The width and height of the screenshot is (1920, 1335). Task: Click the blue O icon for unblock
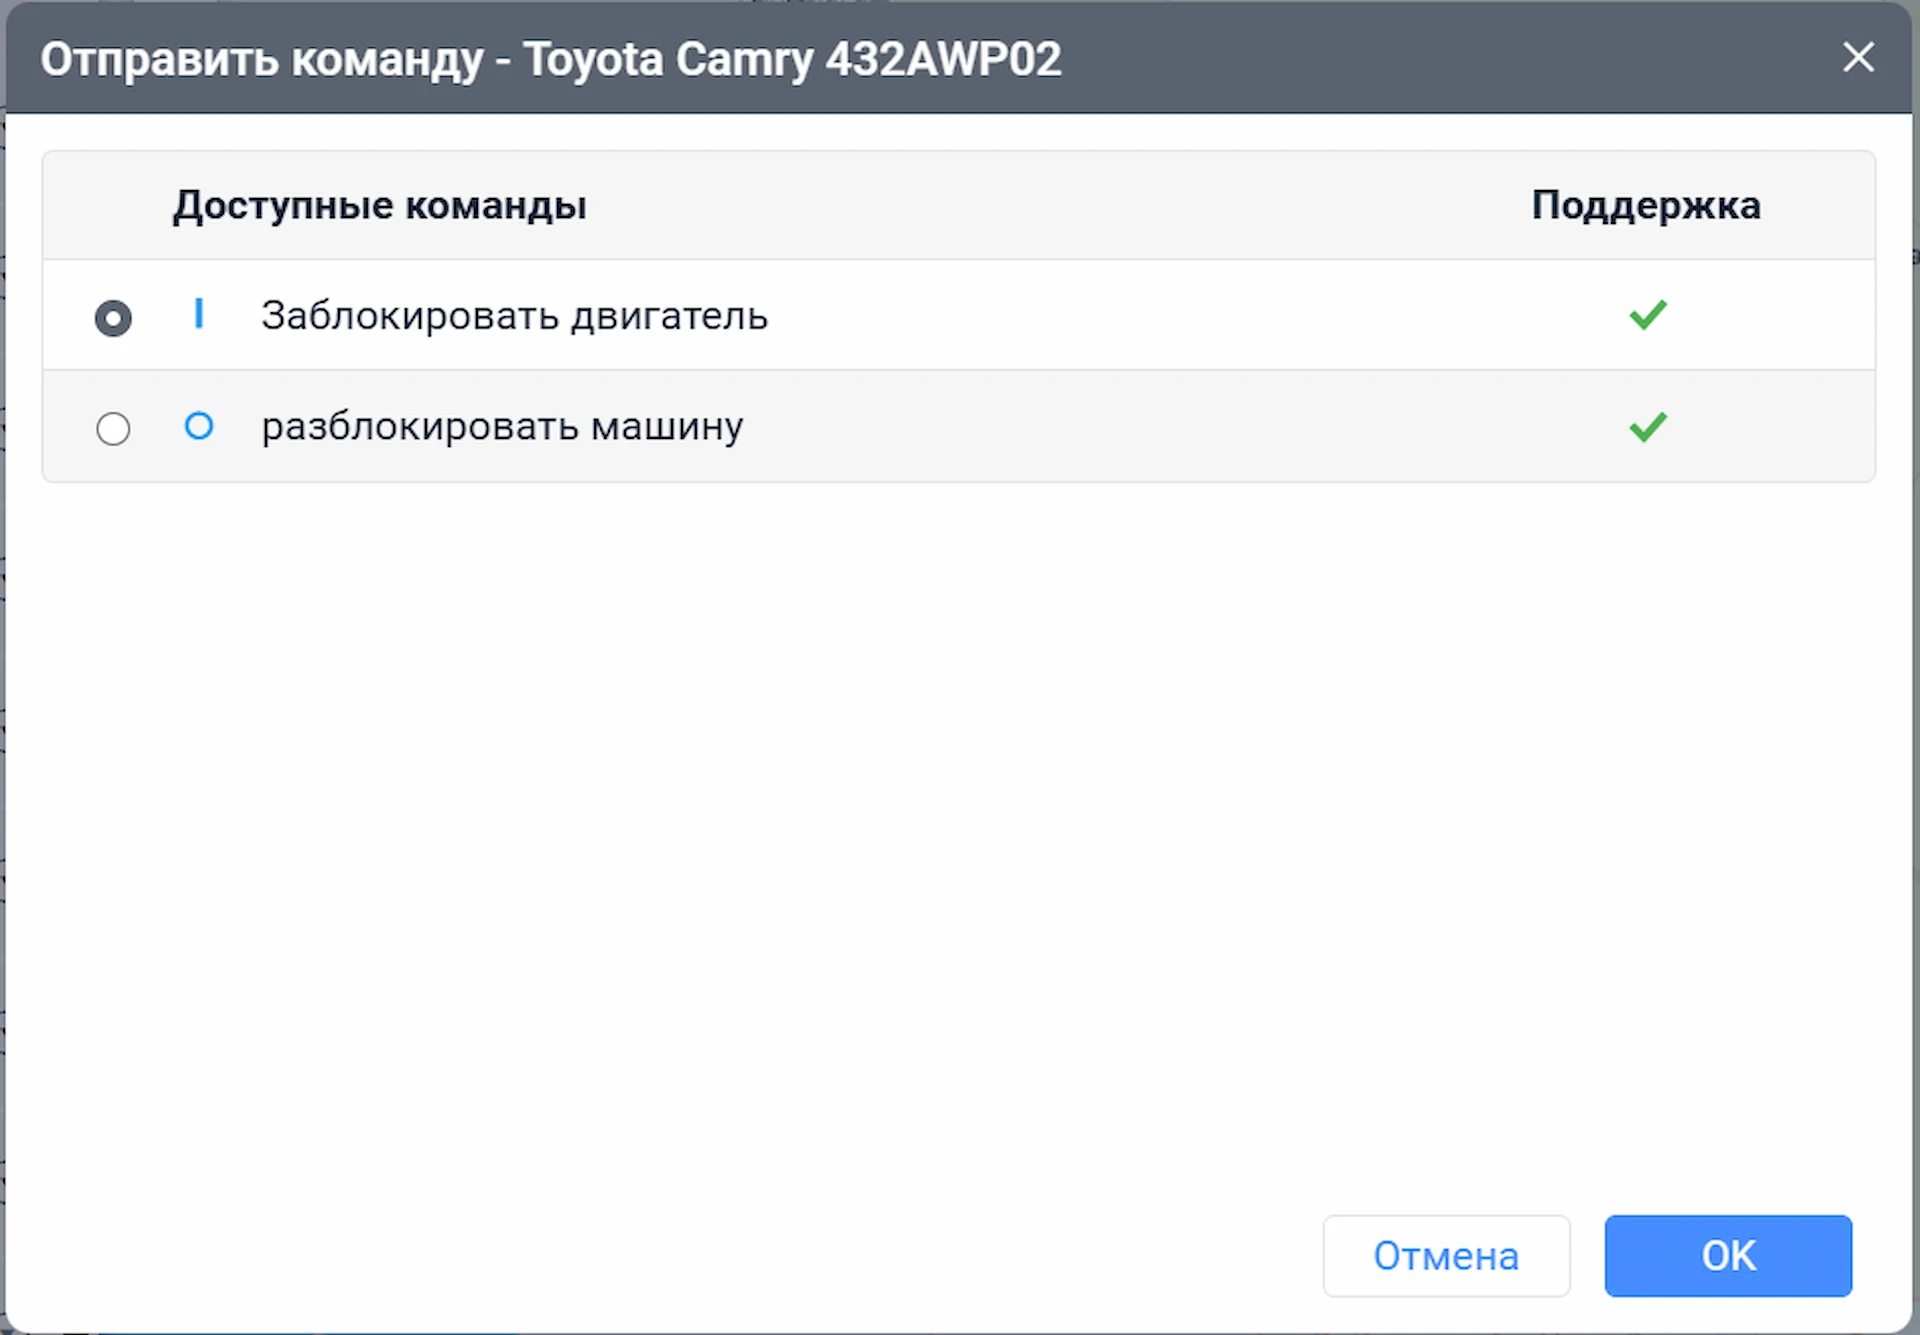click(199, 426)
